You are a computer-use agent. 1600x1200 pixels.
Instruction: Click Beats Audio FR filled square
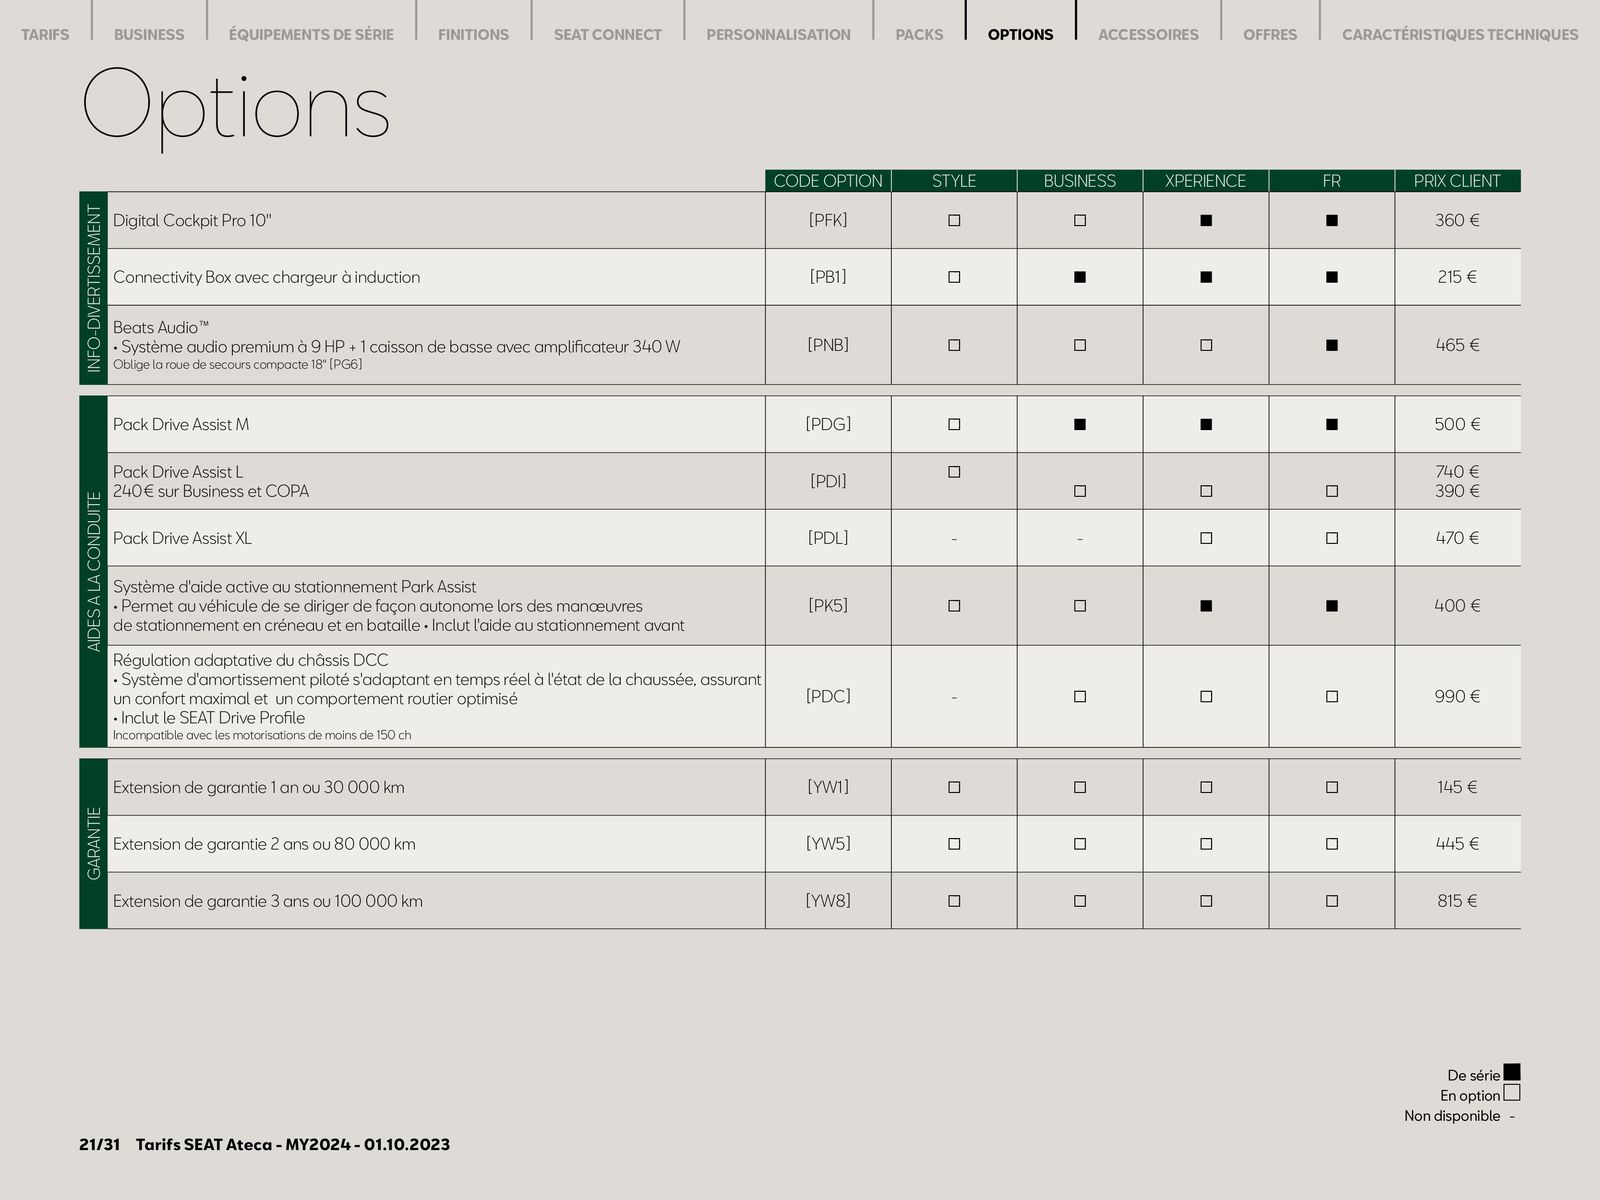1332,345
